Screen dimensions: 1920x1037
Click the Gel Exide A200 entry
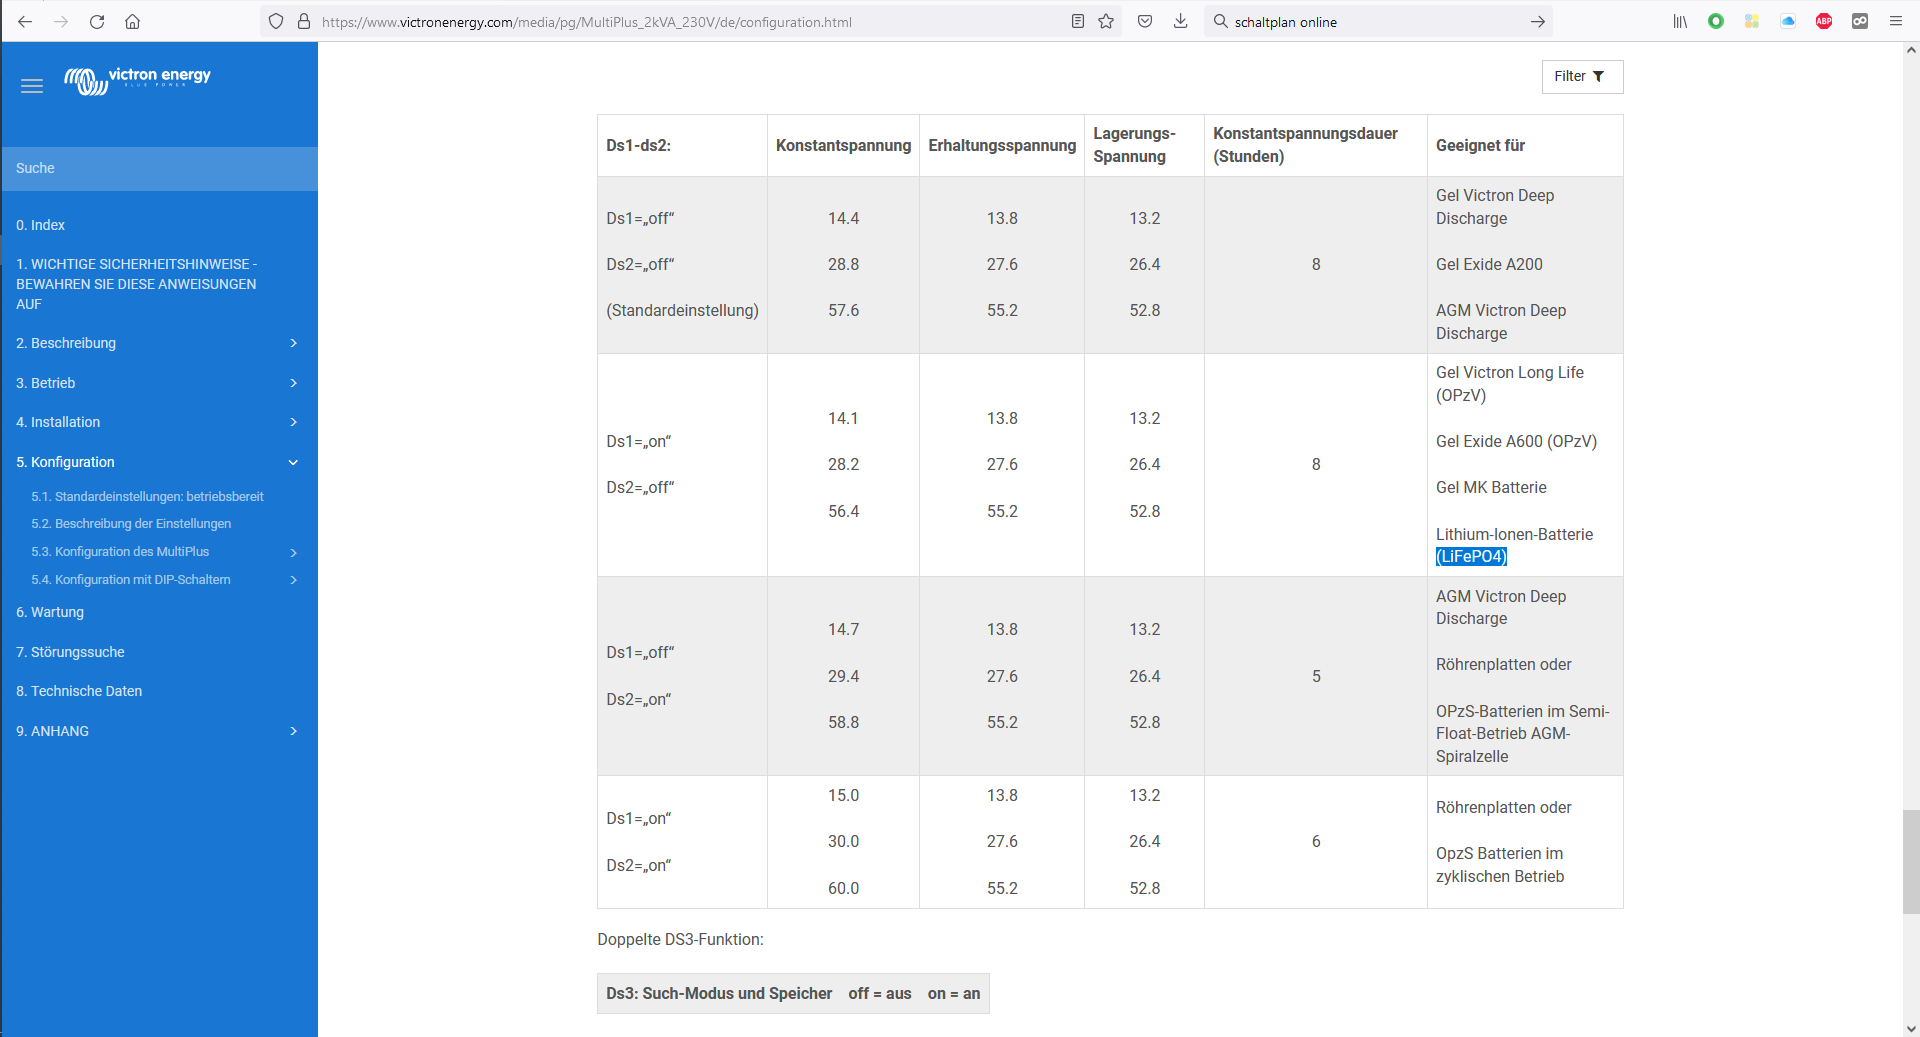1489,265
